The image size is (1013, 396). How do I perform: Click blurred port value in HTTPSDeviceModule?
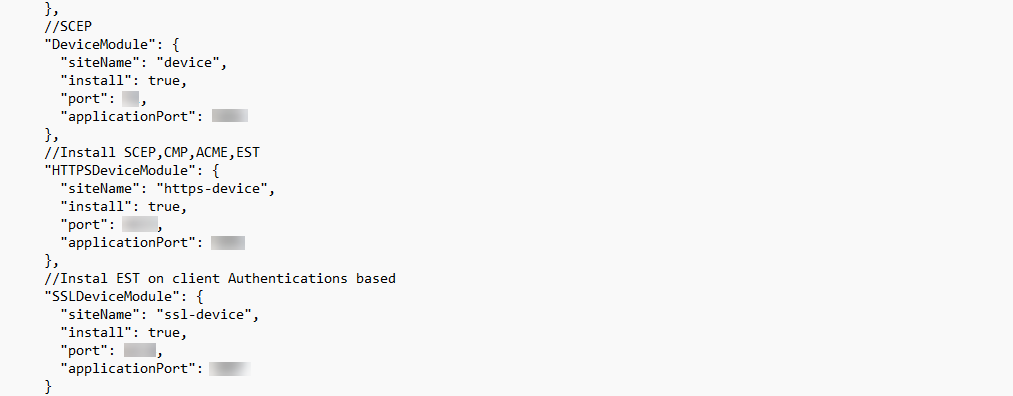(140, 225)
